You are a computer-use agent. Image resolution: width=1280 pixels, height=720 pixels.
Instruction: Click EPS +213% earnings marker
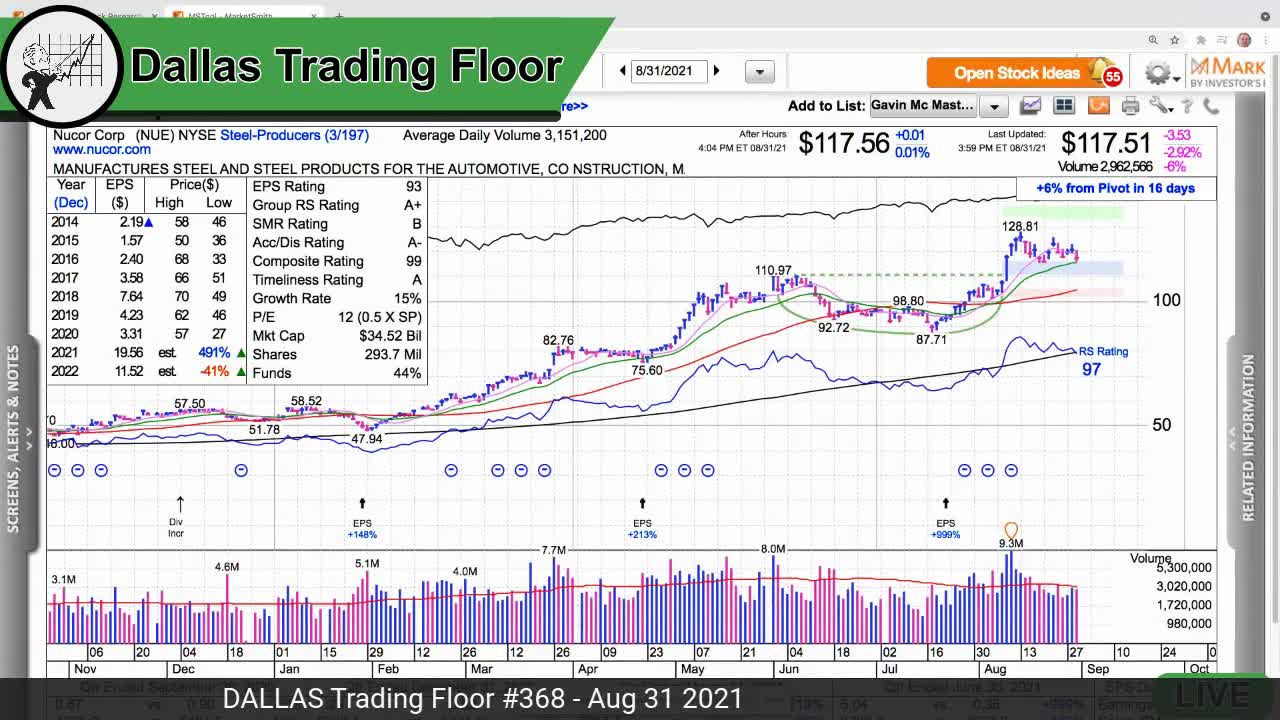pos(642,517)
